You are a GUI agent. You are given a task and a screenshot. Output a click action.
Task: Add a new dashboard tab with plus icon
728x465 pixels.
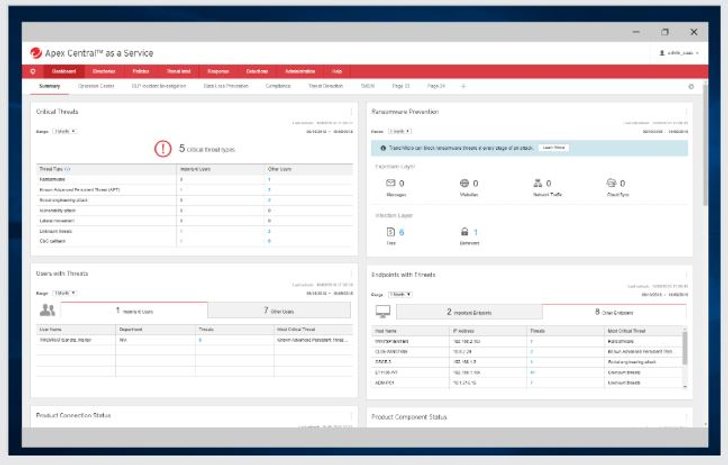[462, 87]
